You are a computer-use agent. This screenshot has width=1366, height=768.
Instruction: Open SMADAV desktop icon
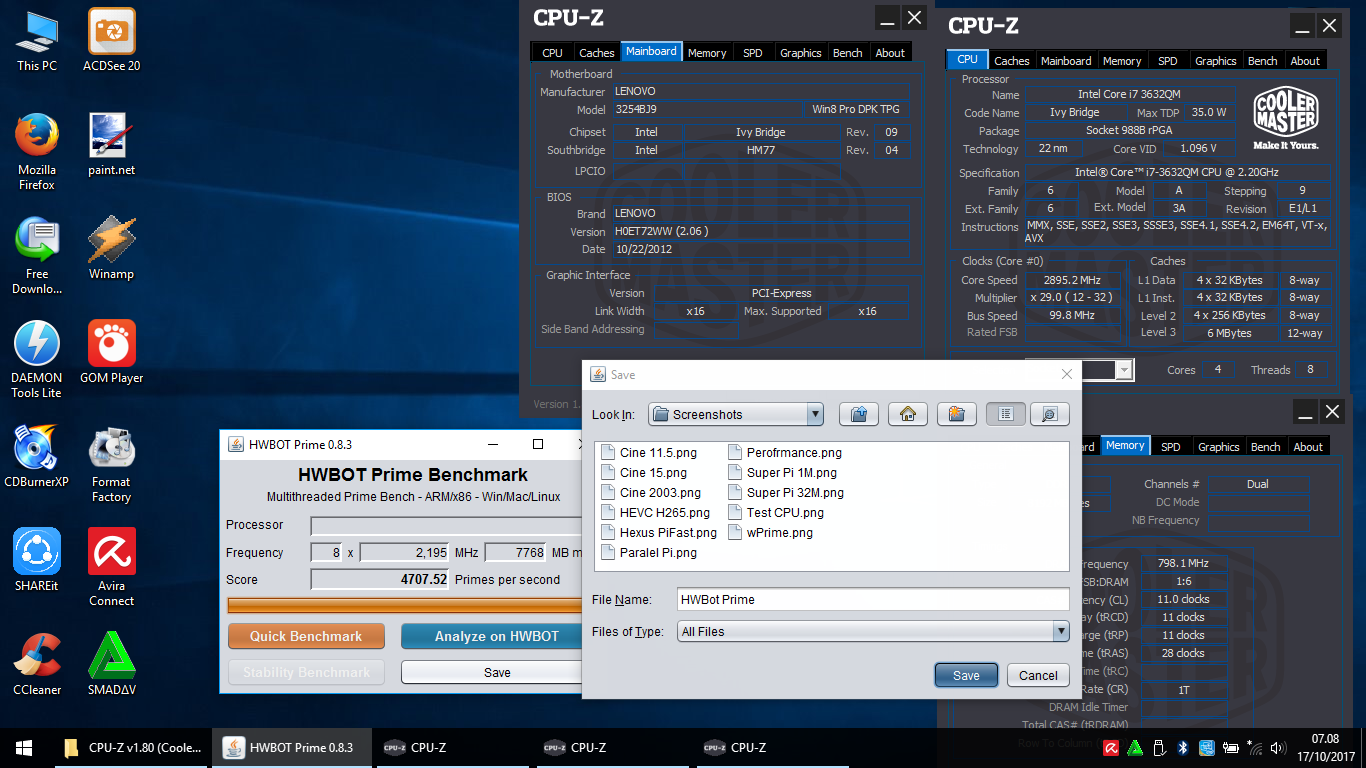111,664
